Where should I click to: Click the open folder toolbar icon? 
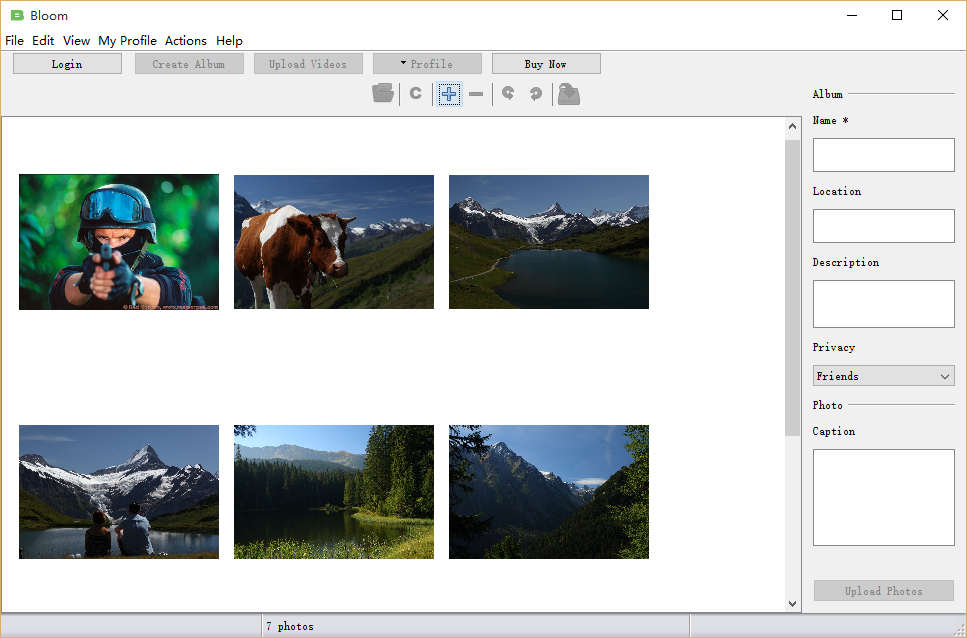click(382, 94)
